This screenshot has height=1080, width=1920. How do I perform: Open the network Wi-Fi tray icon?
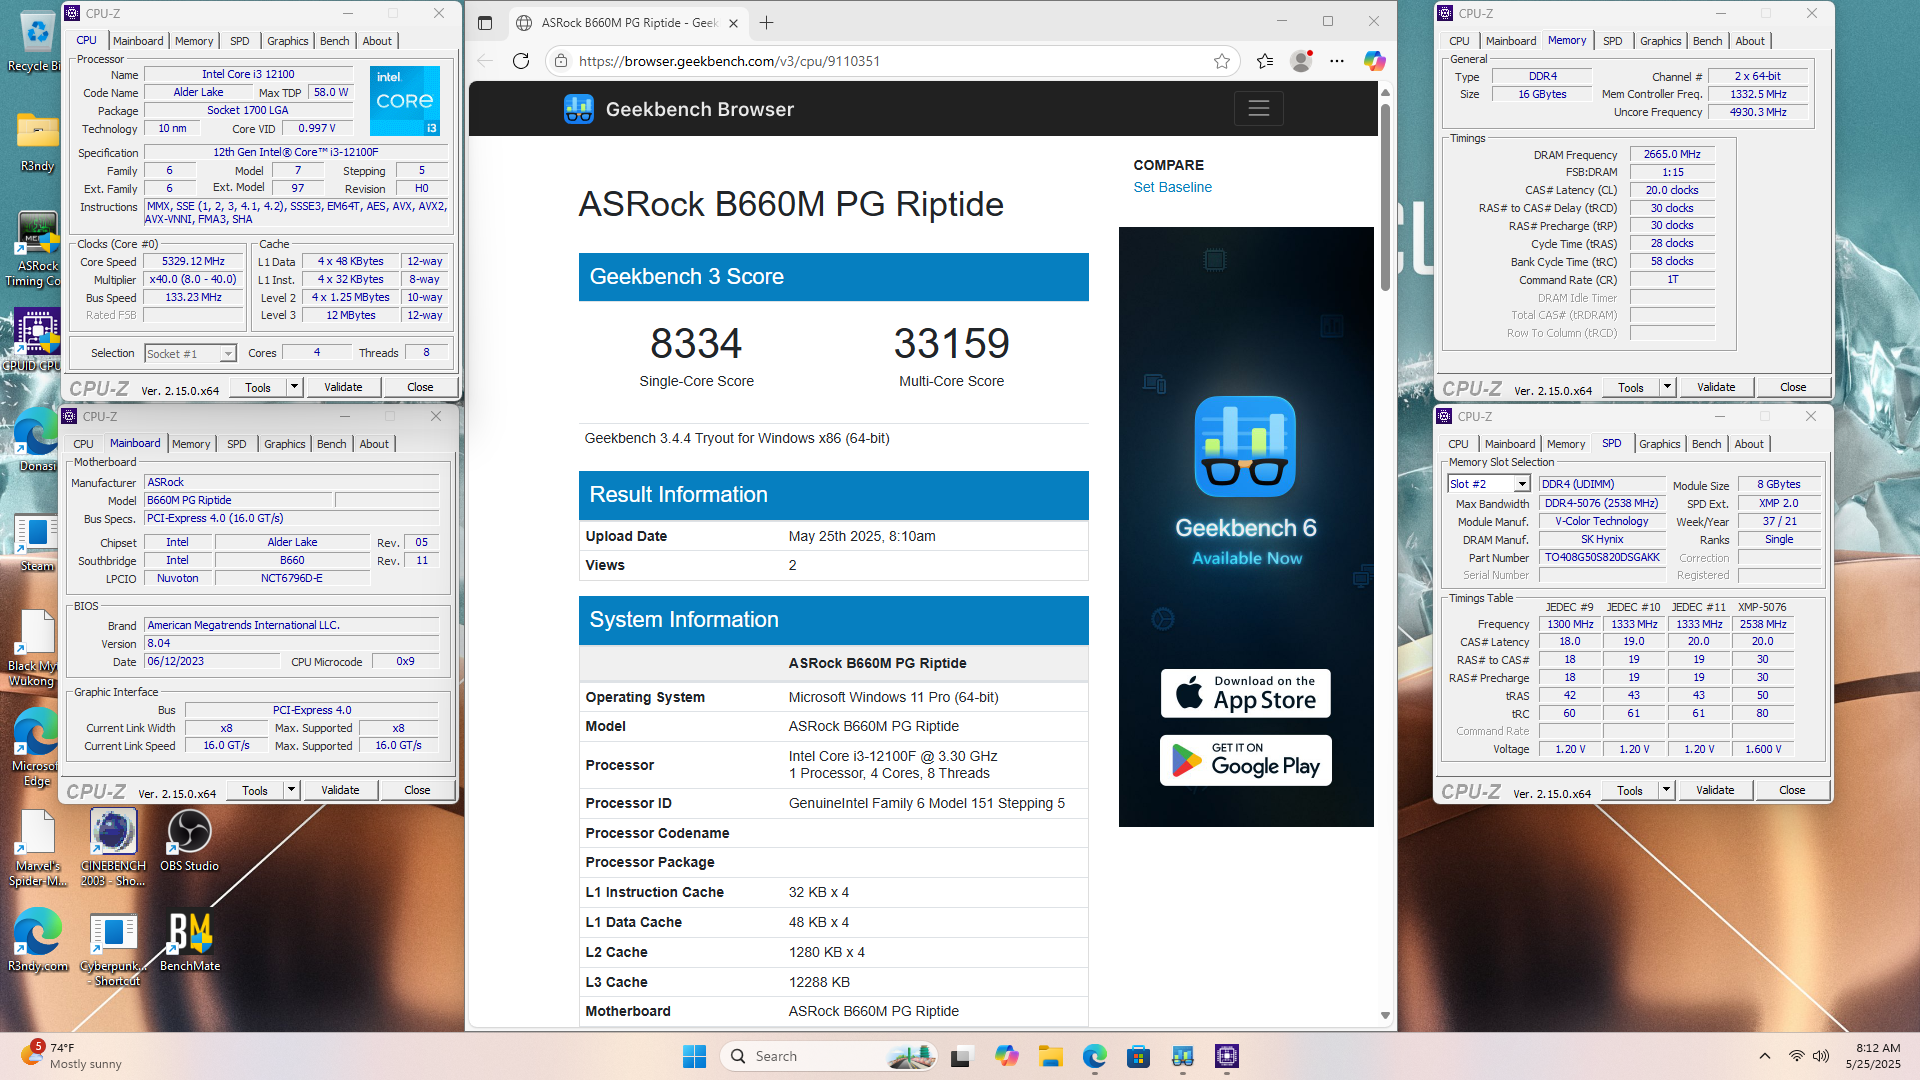coord(1797,1056)
